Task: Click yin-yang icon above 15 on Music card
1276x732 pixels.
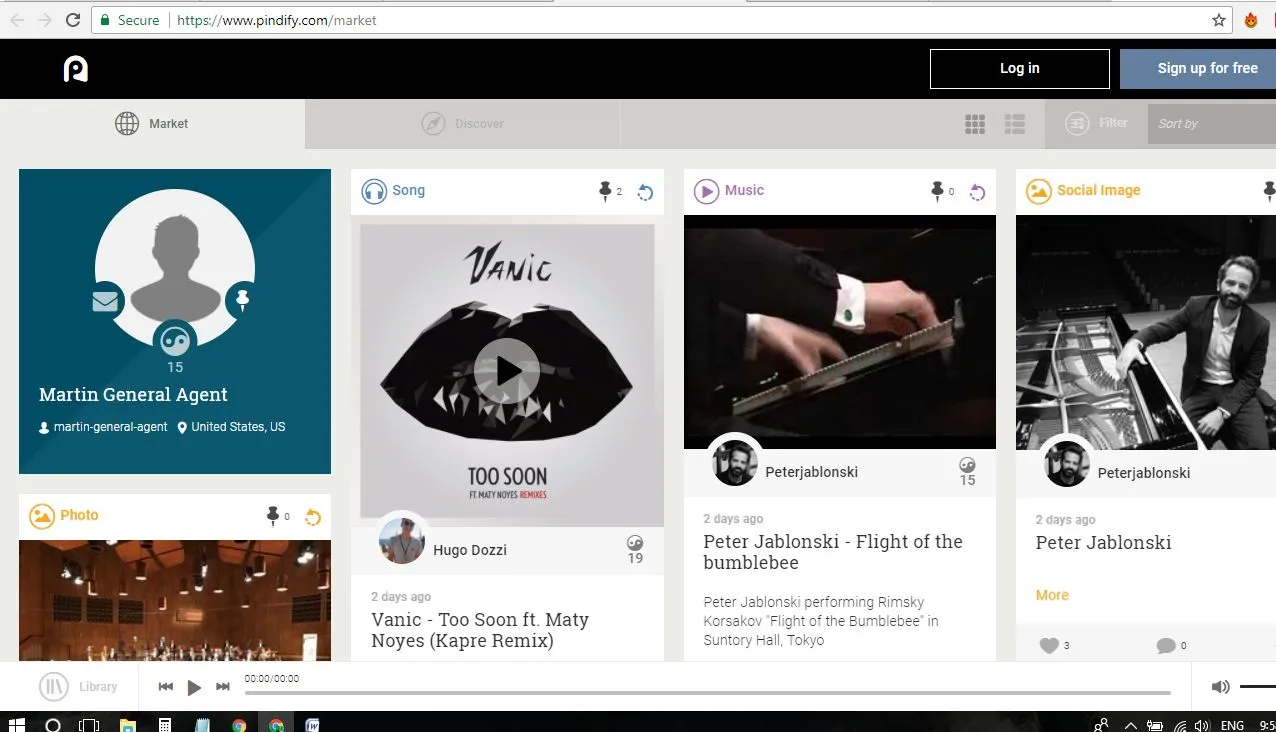Action: pos(967,465)
